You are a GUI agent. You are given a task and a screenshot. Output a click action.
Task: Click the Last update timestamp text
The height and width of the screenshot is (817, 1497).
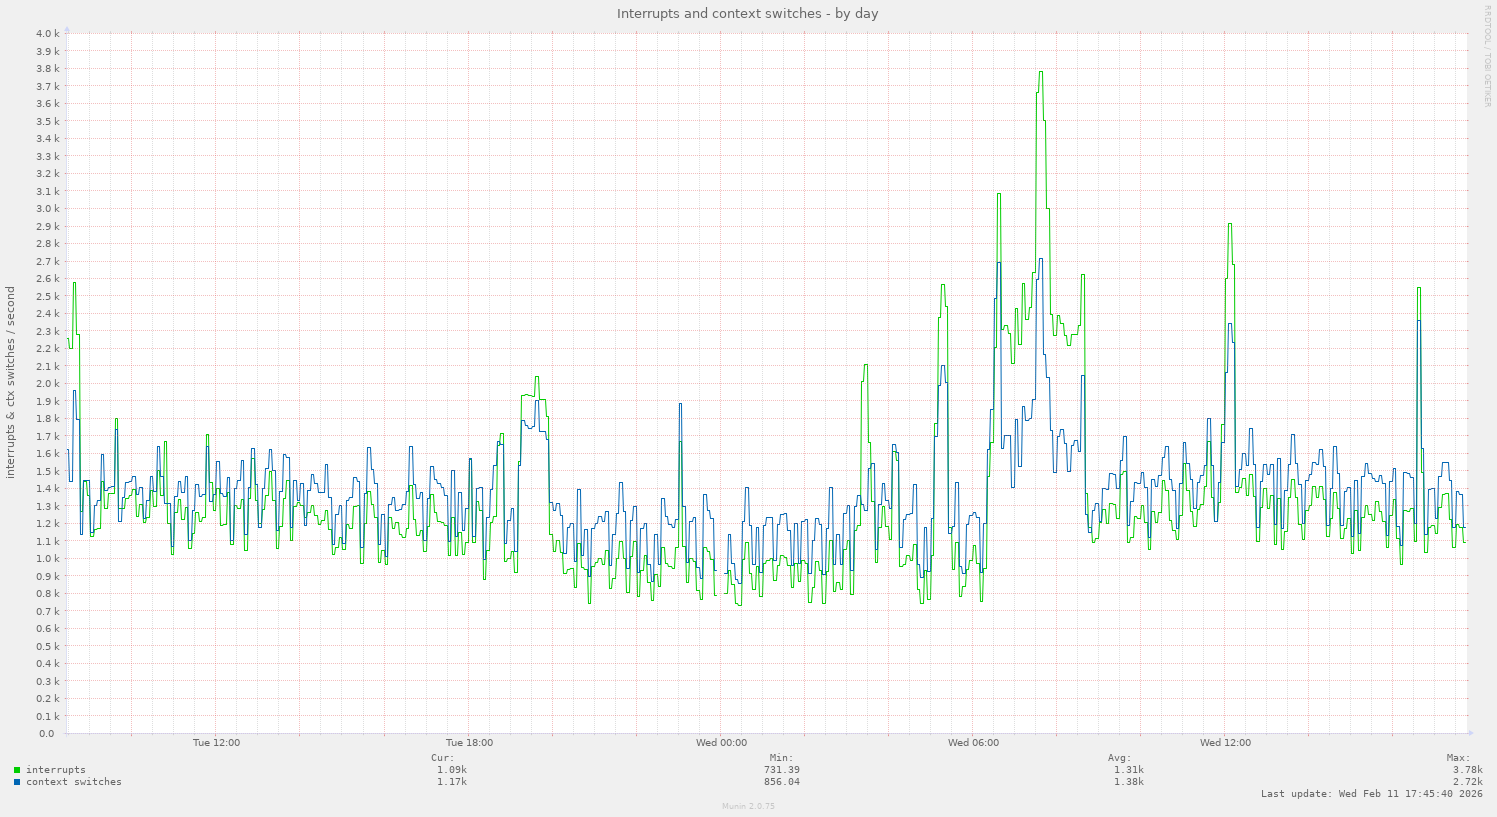pos(1371,794)
